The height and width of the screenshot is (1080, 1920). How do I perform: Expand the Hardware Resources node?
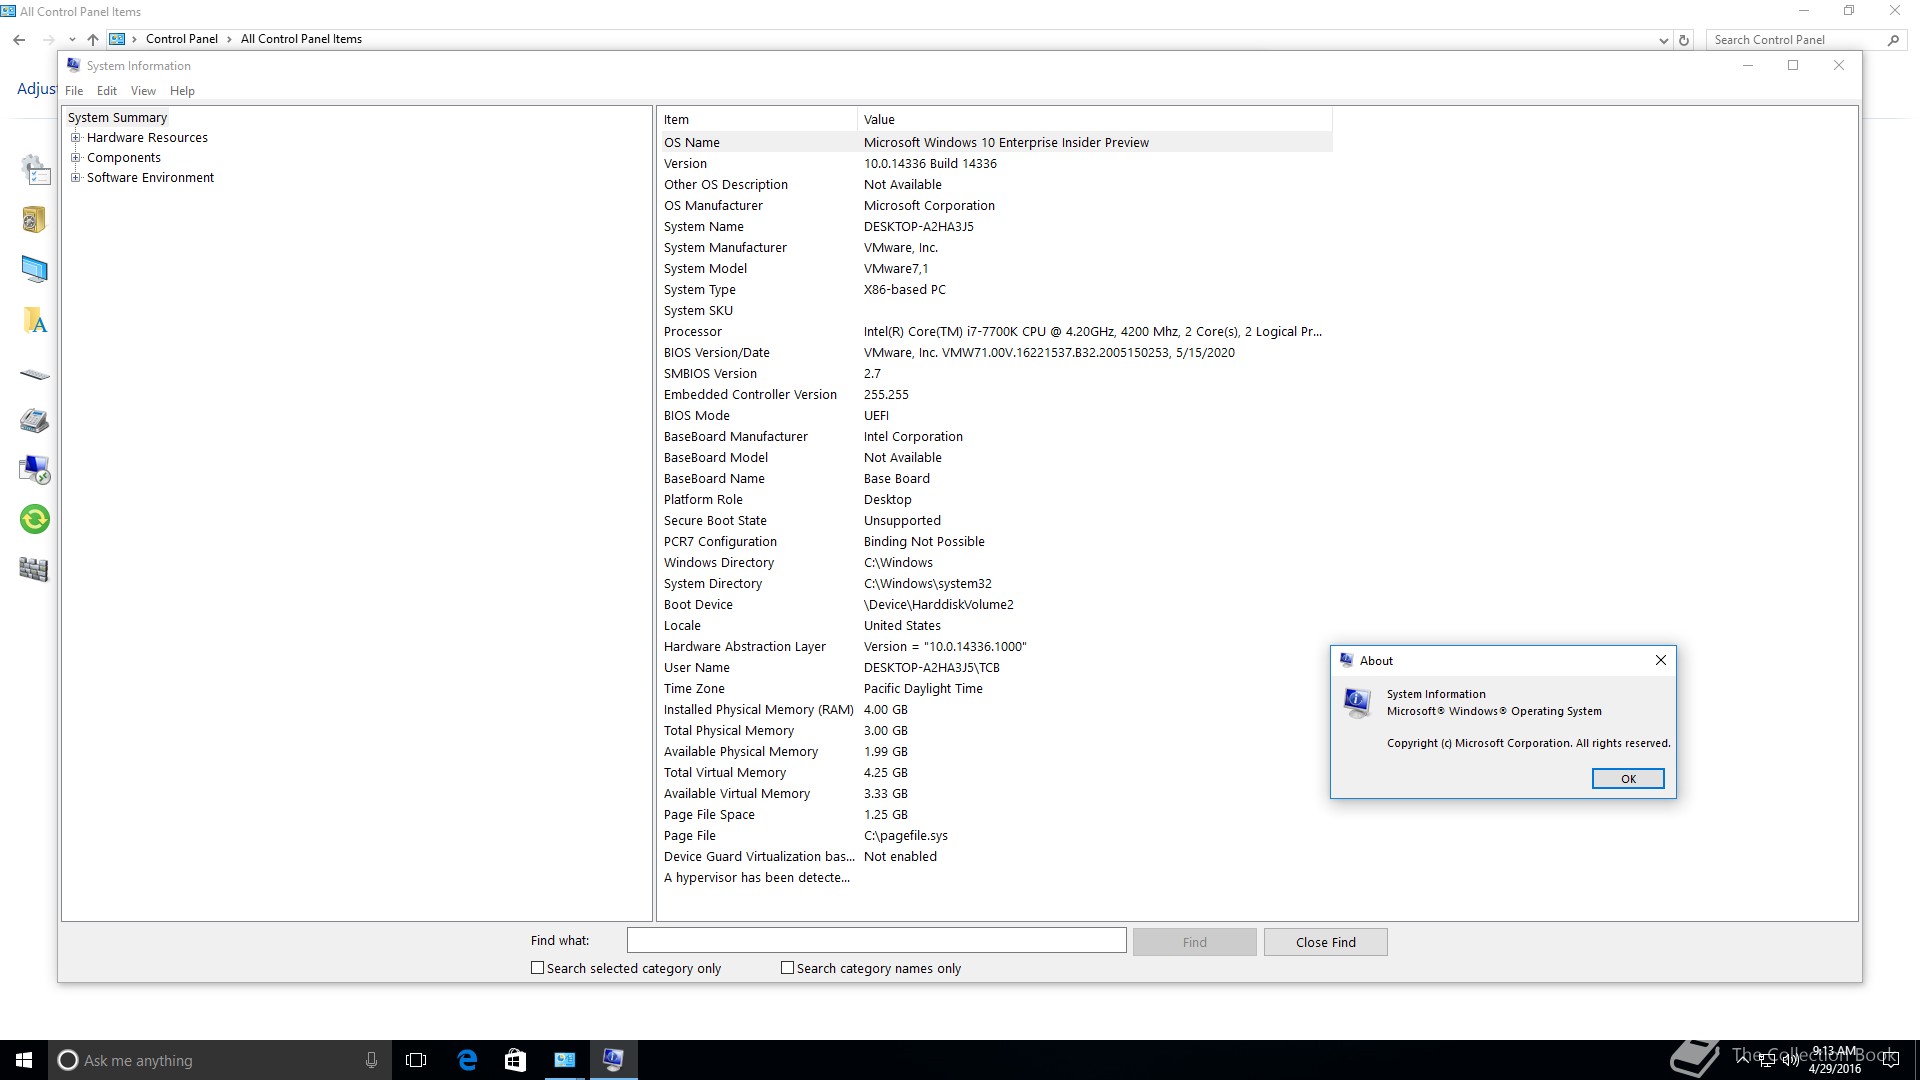75,138
